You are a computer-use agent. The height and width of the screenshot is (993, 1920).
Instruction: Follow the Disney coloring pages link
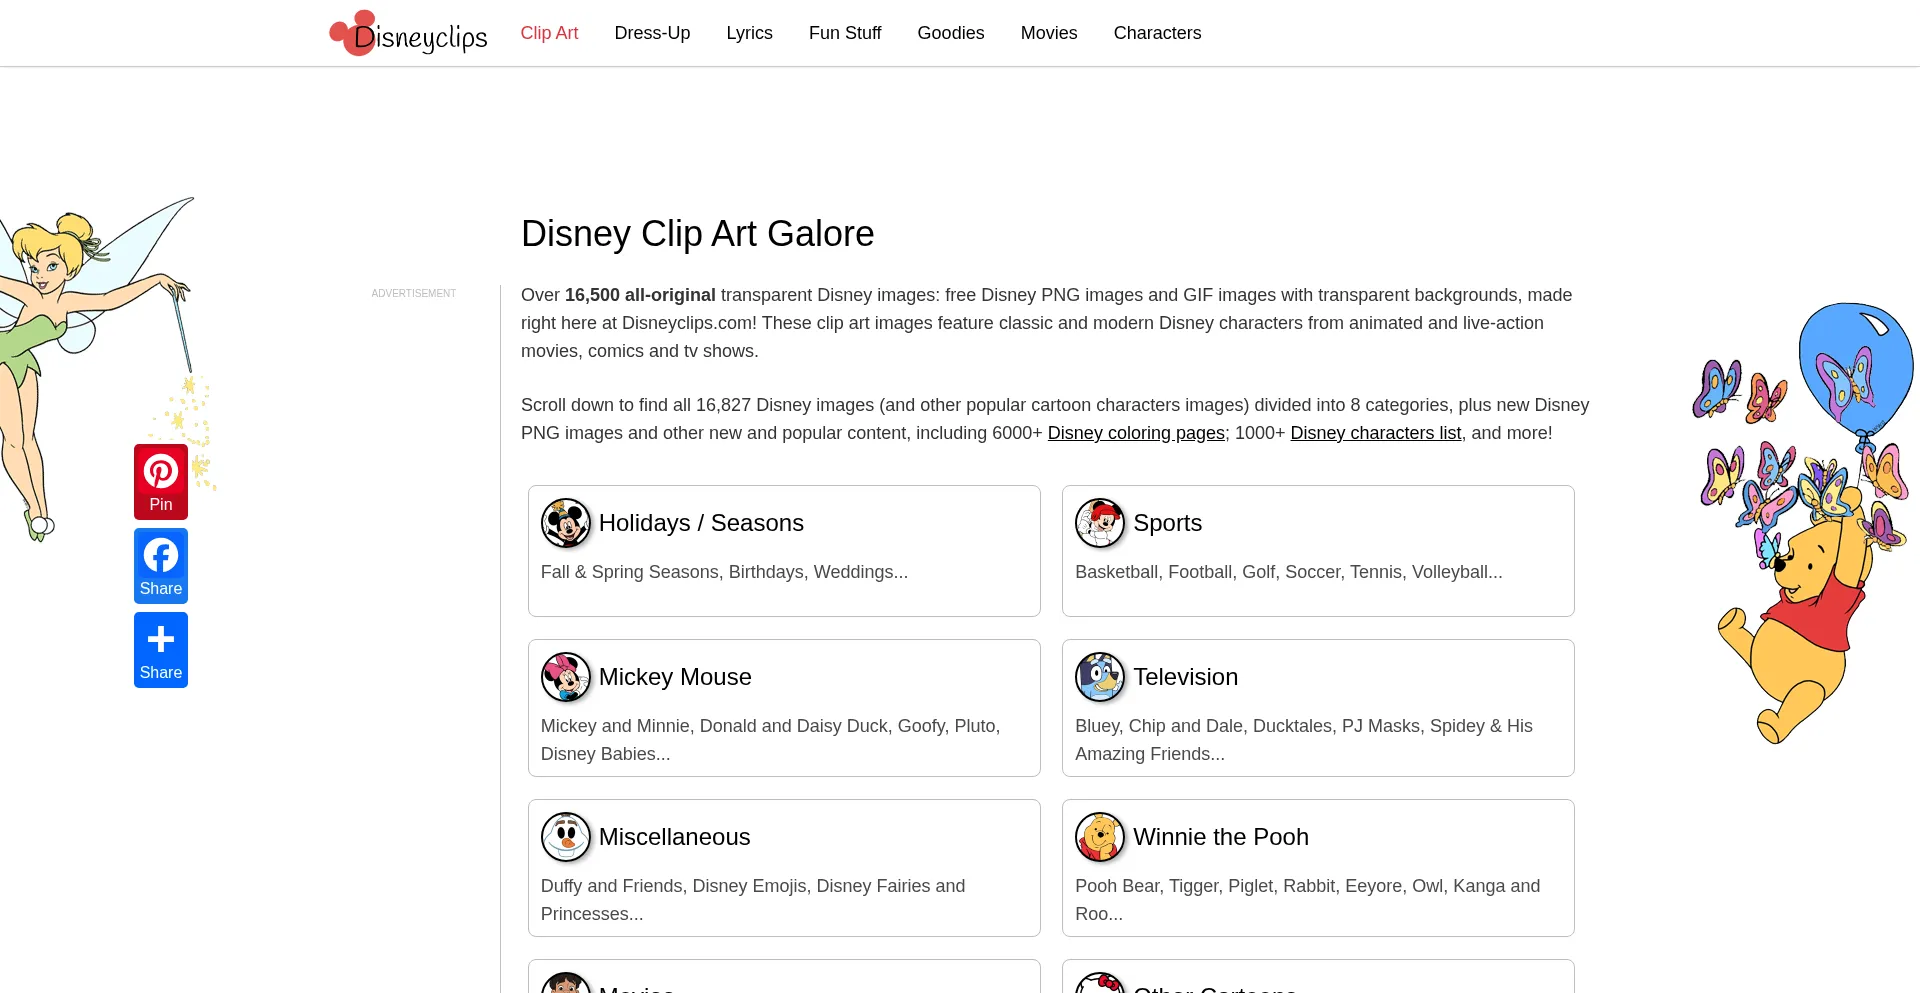click(x=1136, y=433)
